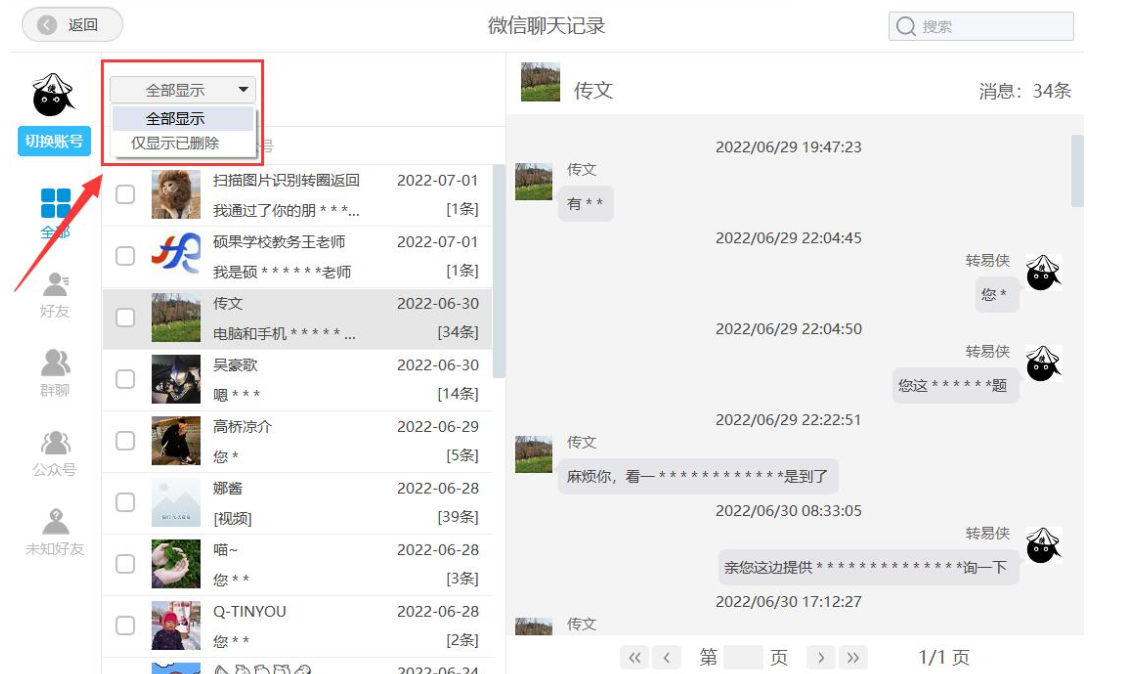The image size is (1141, 674).
Task: Select the 全部 grid icon in sidebar
Action: tap(55, 203)
